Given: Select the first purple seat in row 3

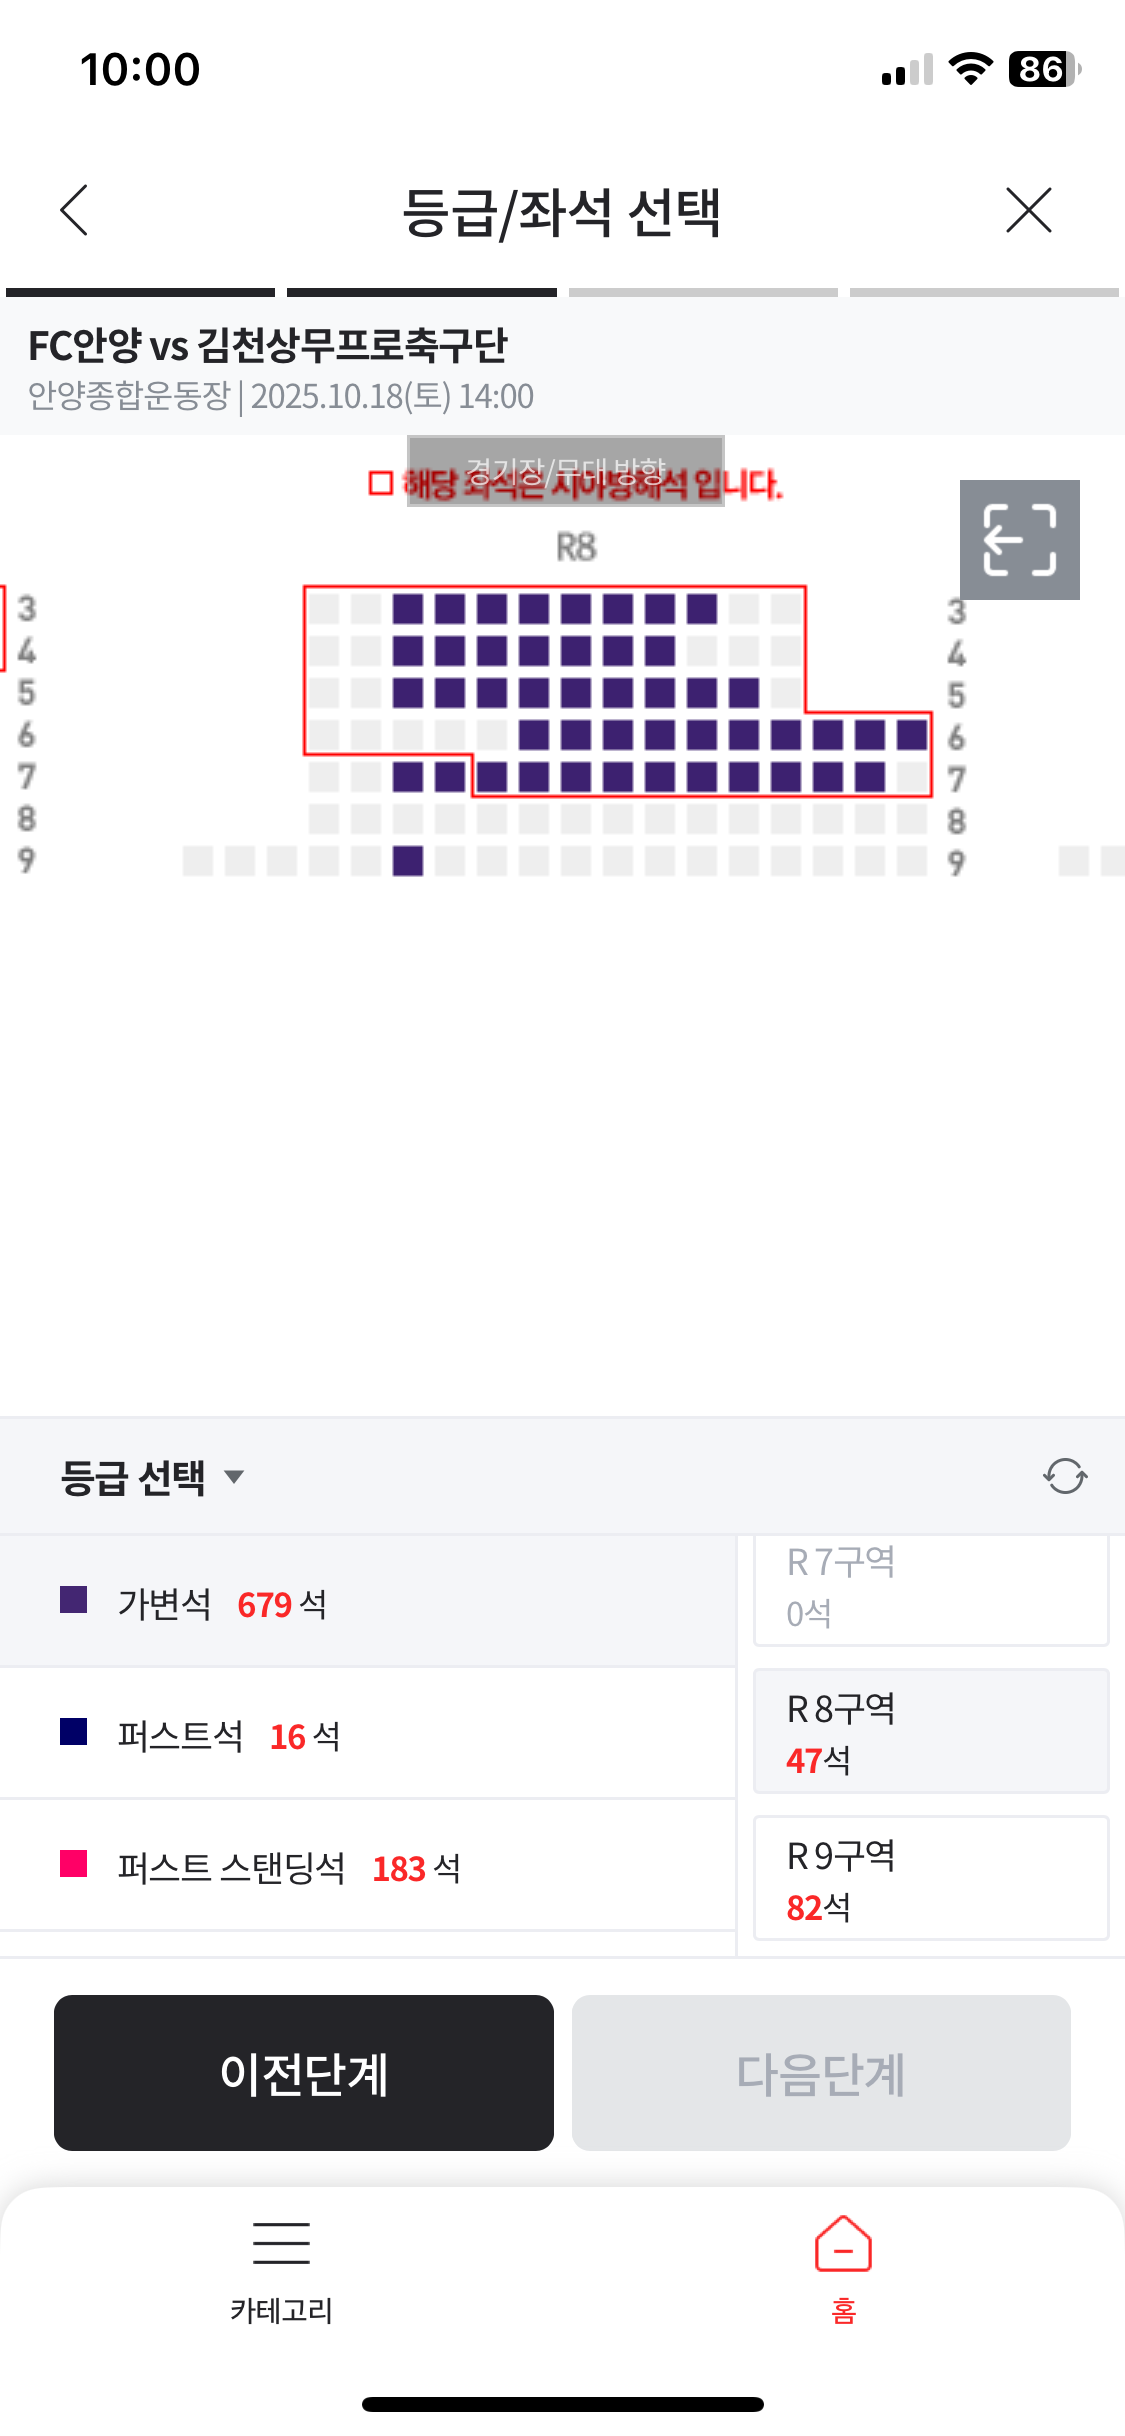Looking at the screenshot, I should [408, 608].
